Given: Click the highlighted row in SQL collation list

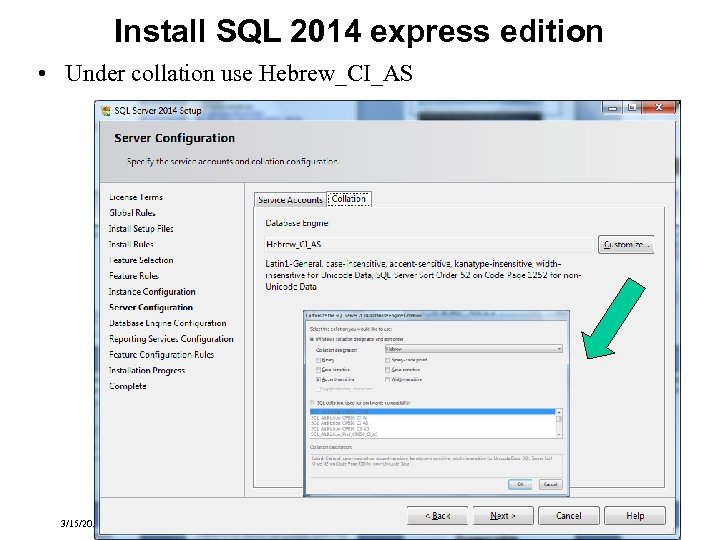Looking at the screenshot, I should tap(433, 411).
